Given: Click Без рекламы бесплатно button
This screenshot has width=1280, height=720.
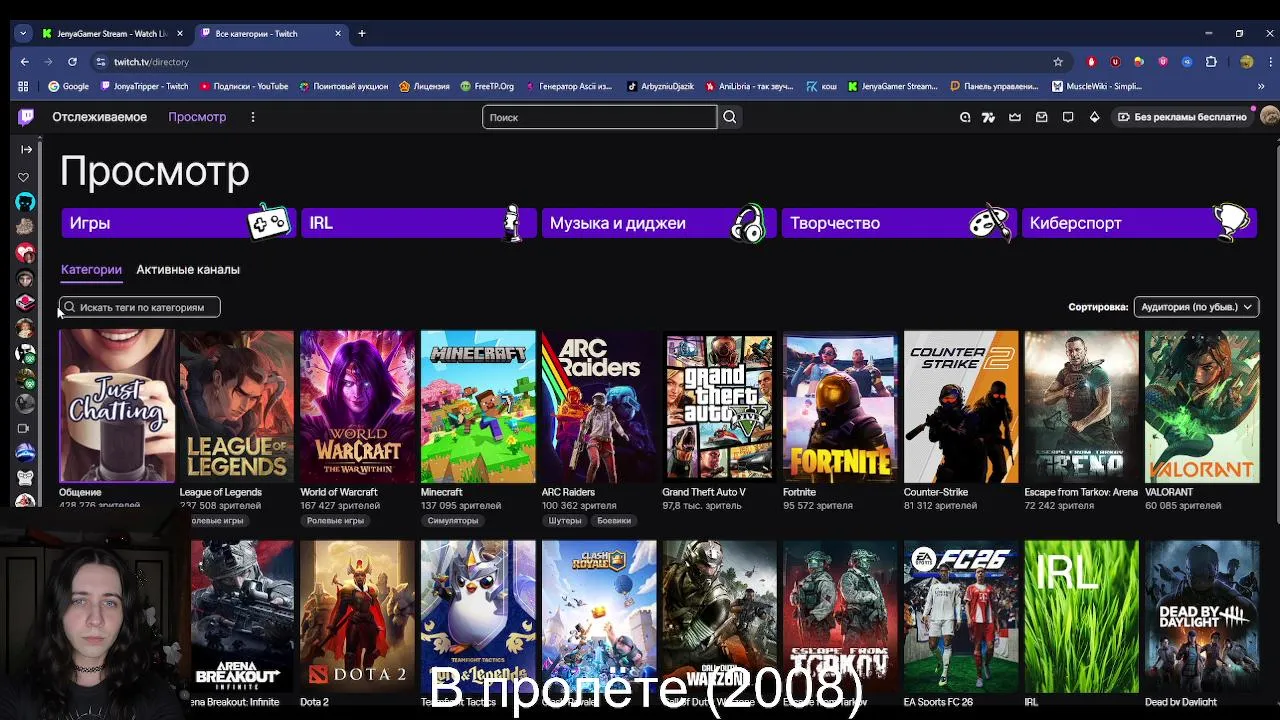Looking at the screenshot, I should [1182, 117].
